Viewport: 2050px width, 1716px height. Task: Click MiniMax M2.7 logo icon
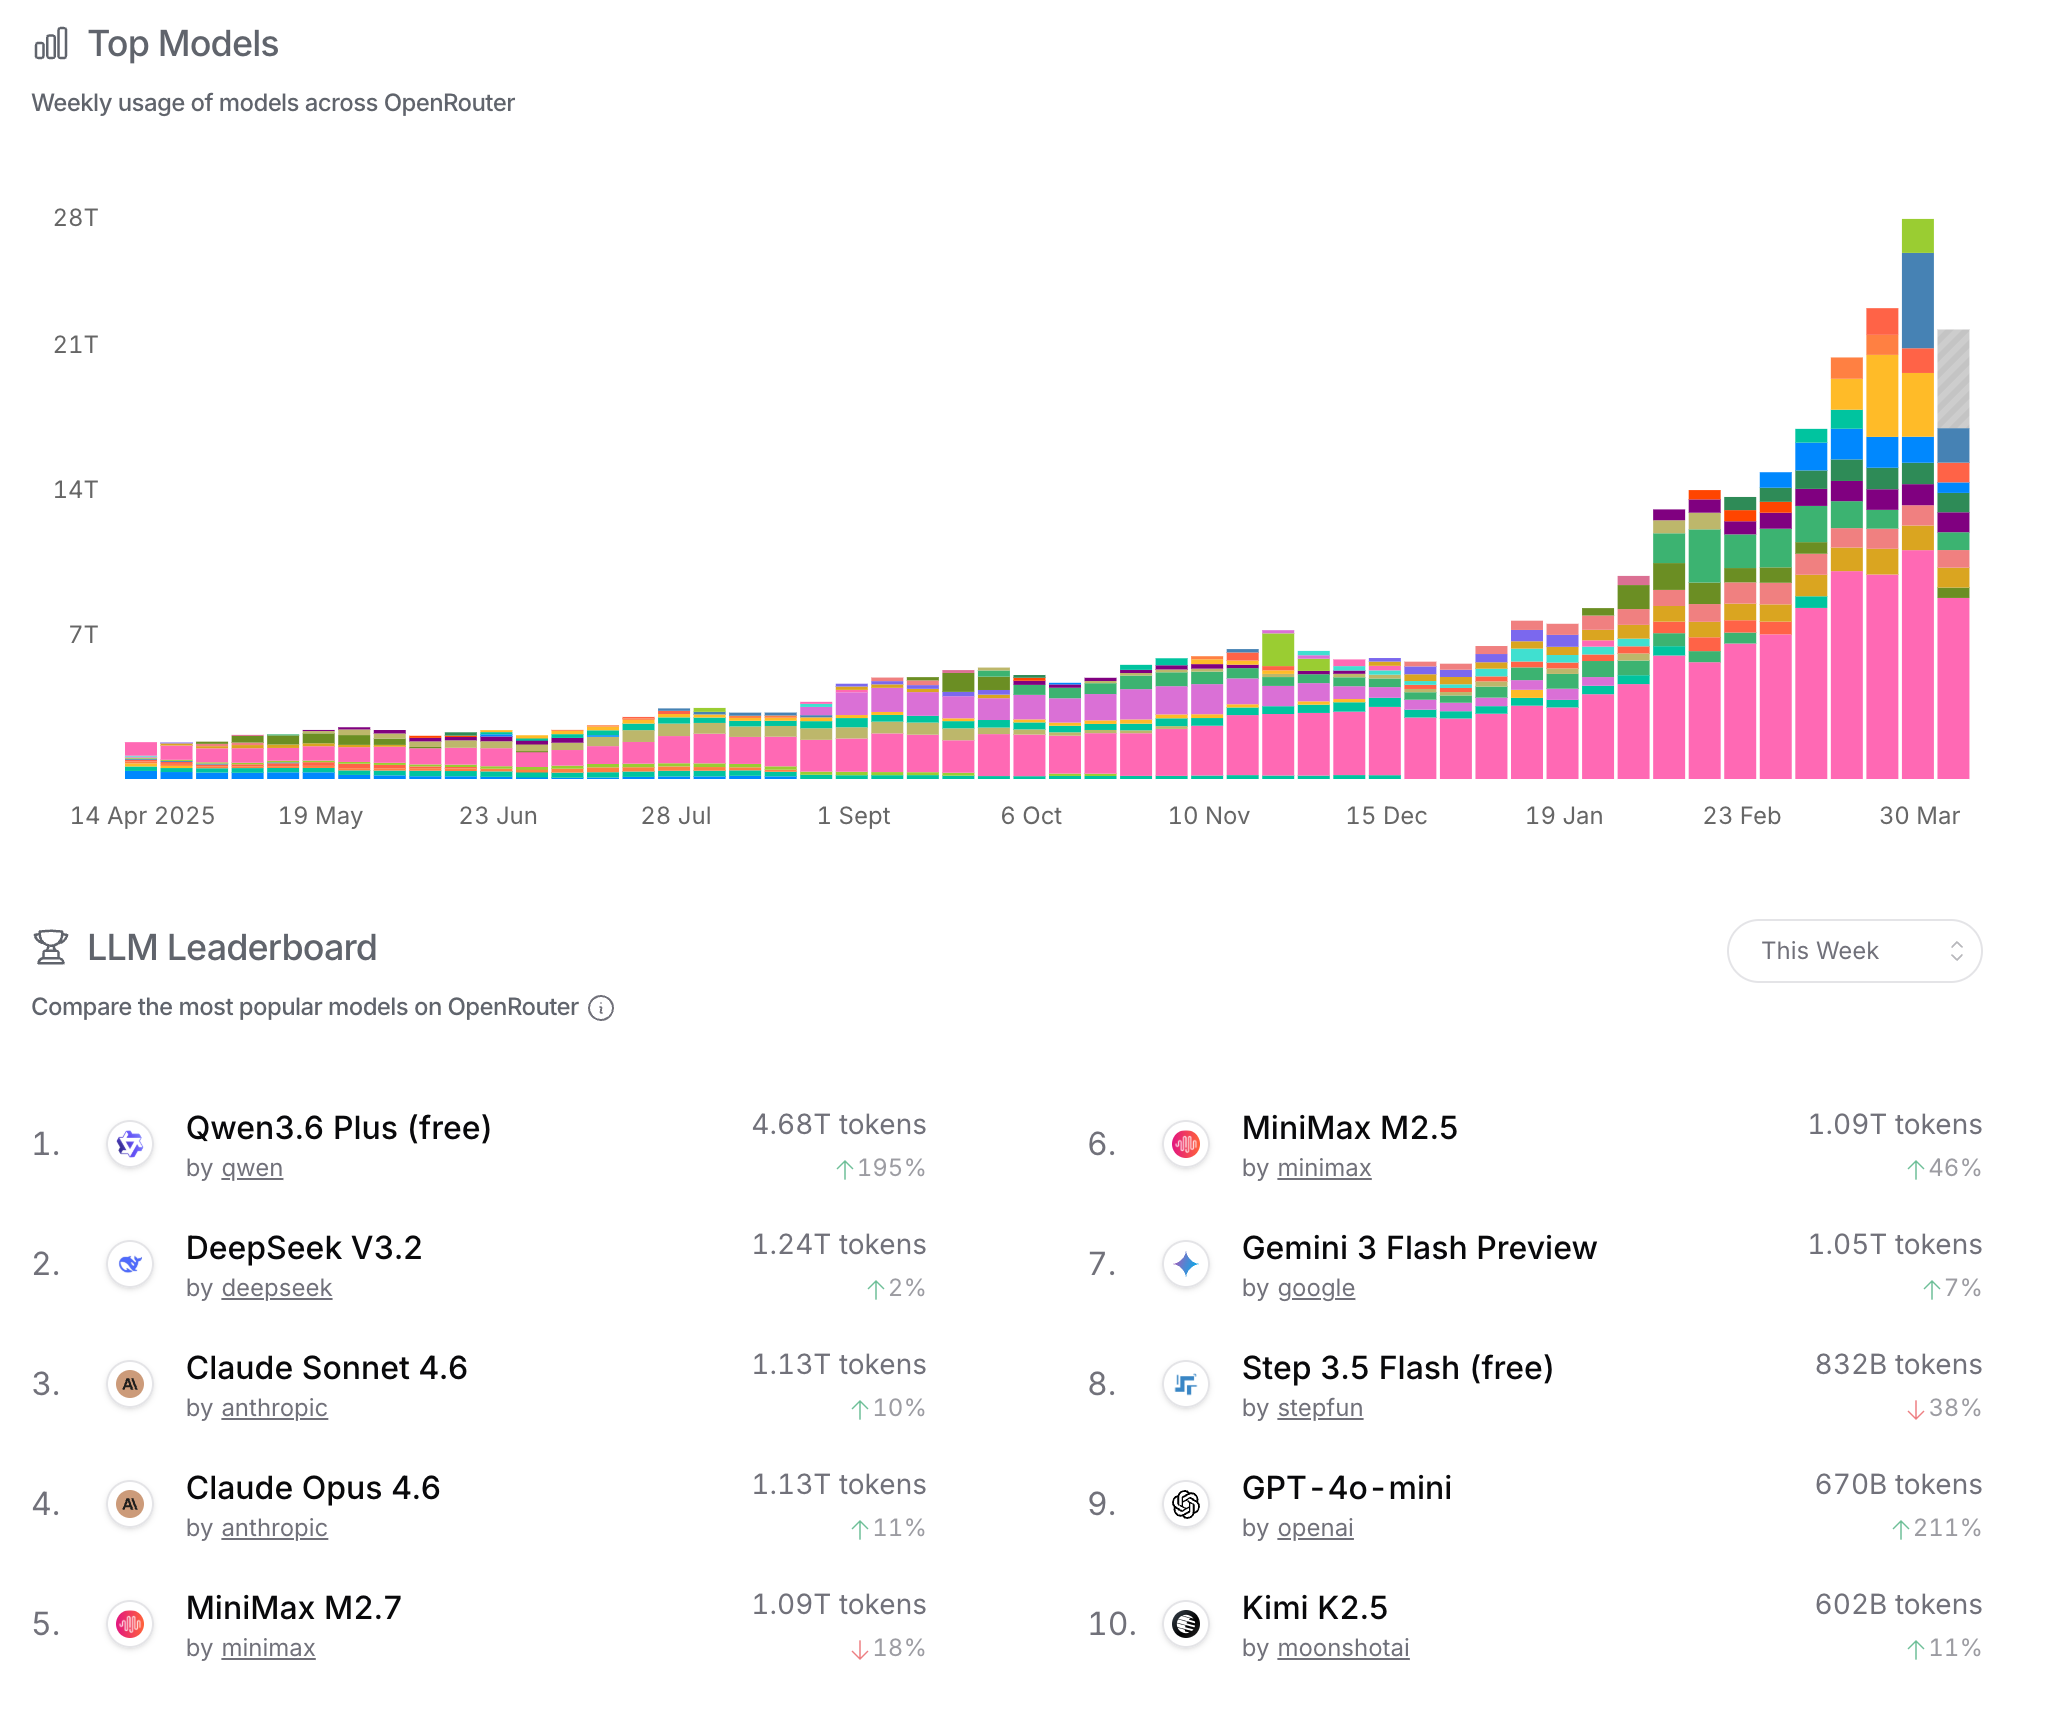(x=130, y=1624)
